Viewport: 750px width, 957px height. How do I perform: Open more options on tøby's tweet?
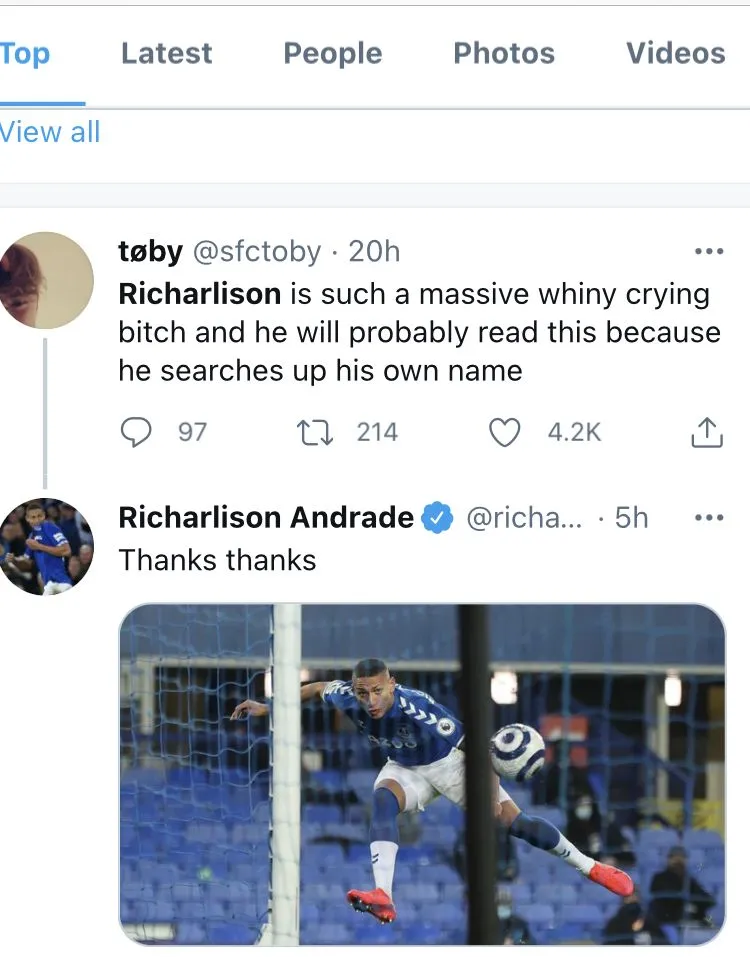point(708,252)
